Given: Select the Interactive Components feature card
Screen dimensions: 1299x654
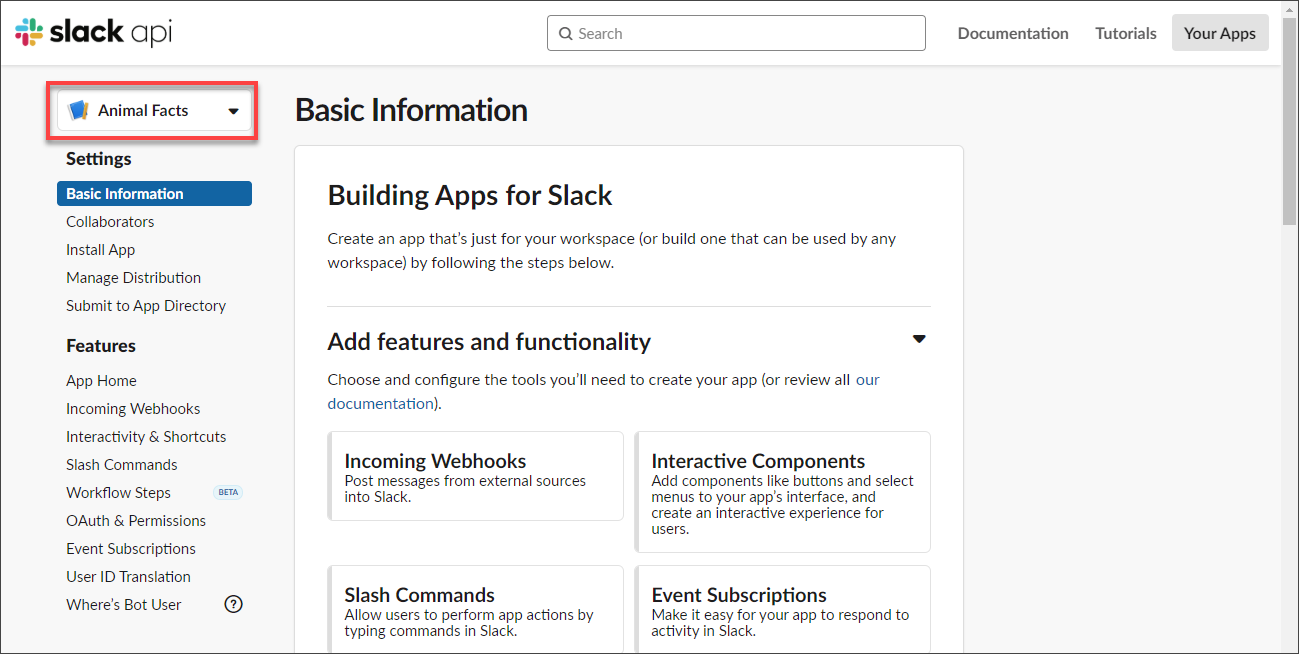Looking at the screenshot, I should pyautogui.click(x=783, y=492).
